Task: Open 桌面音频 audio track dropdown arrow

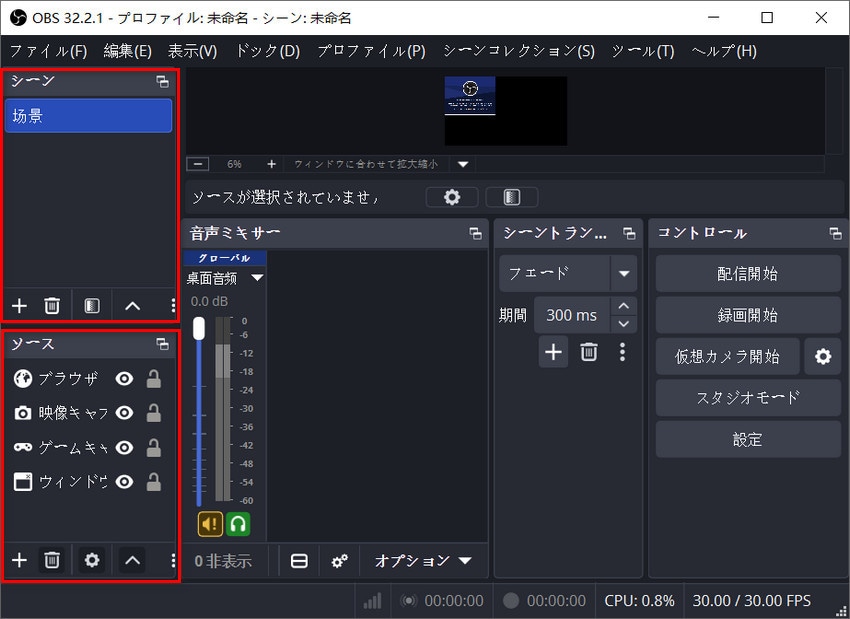Action: coord(257,278)
